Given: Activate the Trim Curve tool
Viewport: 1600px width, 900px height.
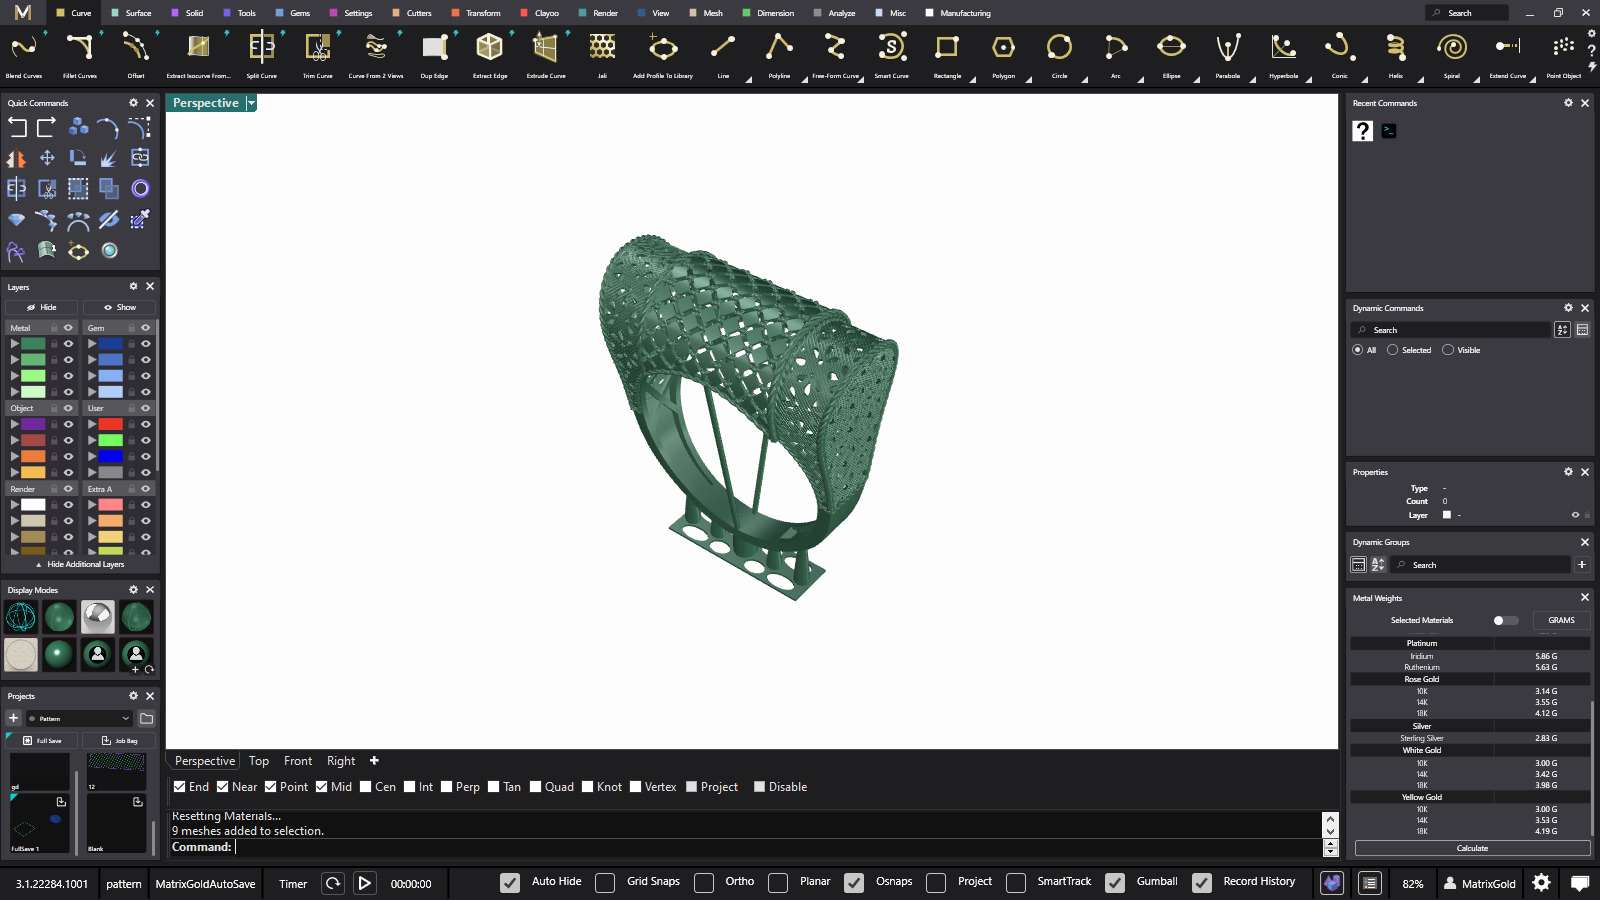Looking at the screenshot, I should (x=318, y=54).
